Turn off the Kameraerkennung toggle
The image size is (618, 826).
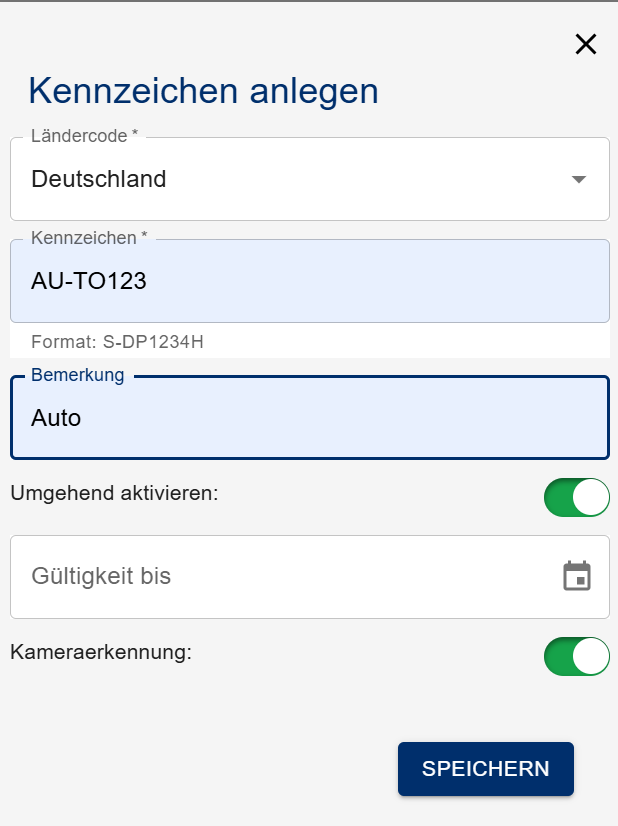pos(577,656)
